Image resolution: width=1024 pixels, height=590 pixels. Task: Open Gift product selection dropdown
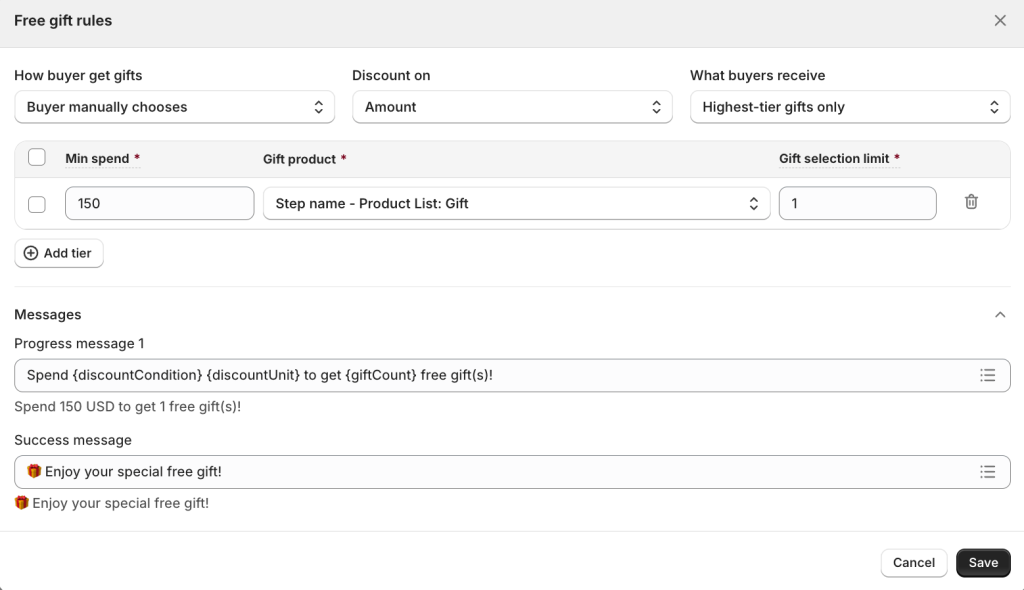click(x=516, y=203)
